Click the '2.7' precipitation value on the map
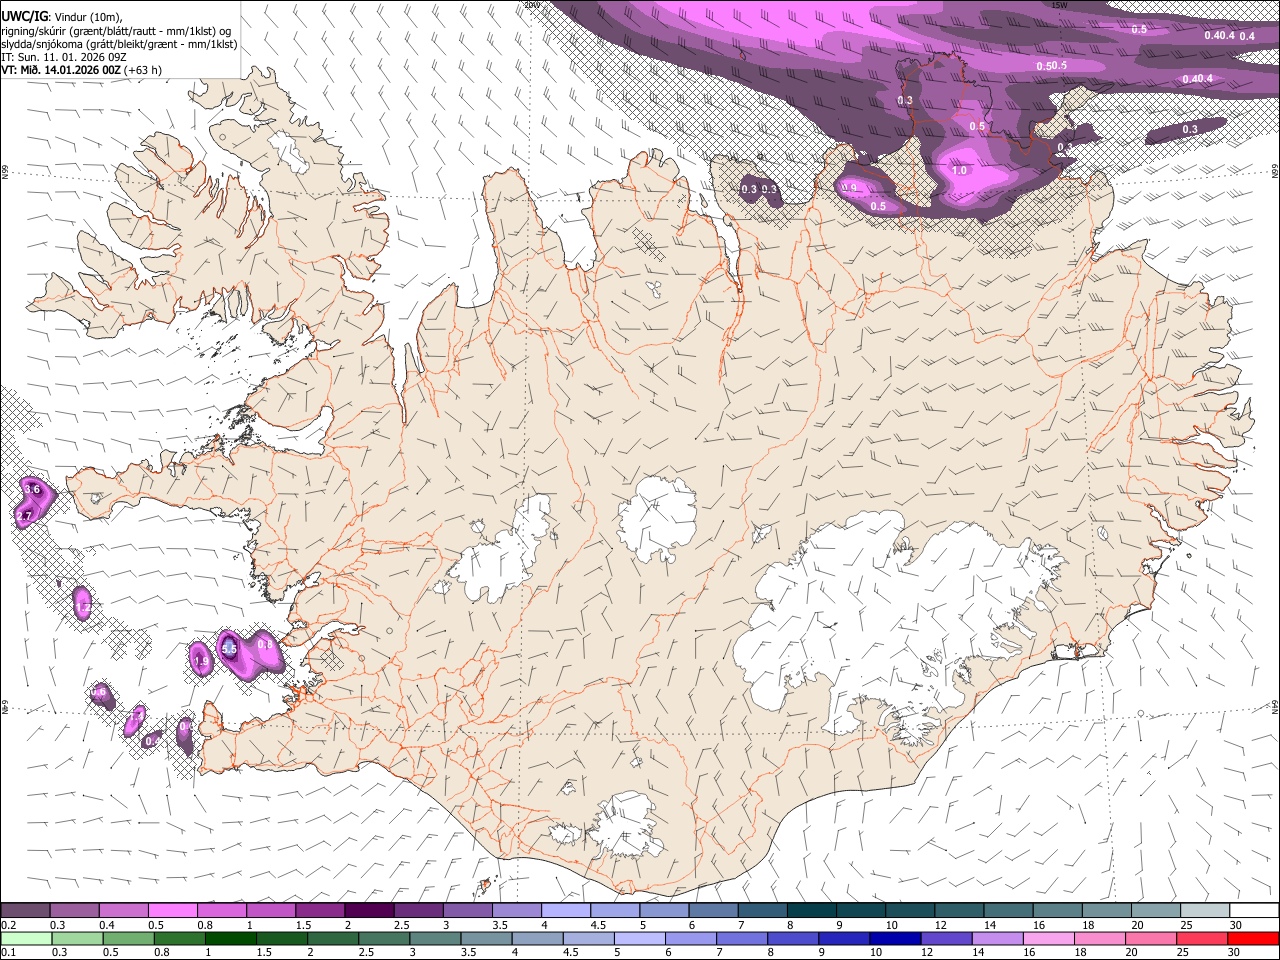The image size is (1280, 960). click(25, 515)
